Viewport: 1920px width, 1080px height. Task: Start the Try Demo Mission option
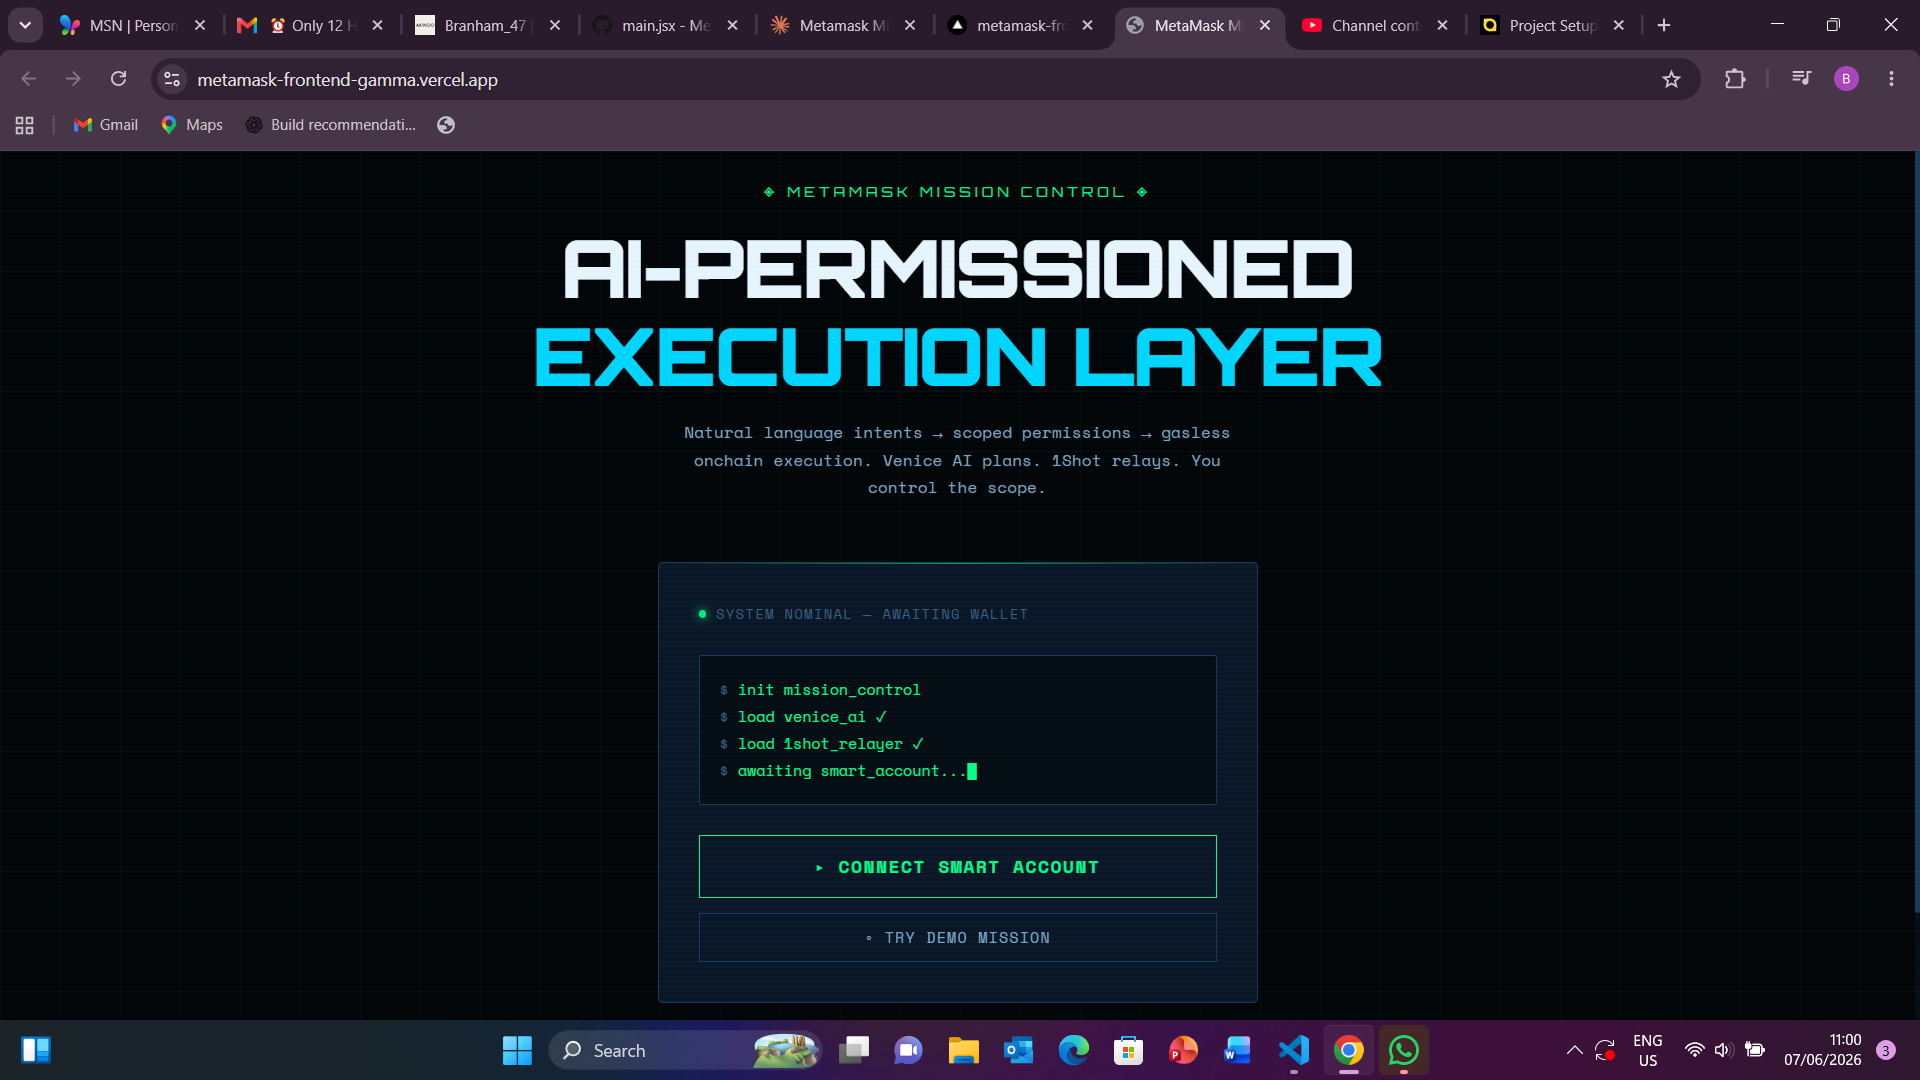pyautogui.click(x=957, y=938)
